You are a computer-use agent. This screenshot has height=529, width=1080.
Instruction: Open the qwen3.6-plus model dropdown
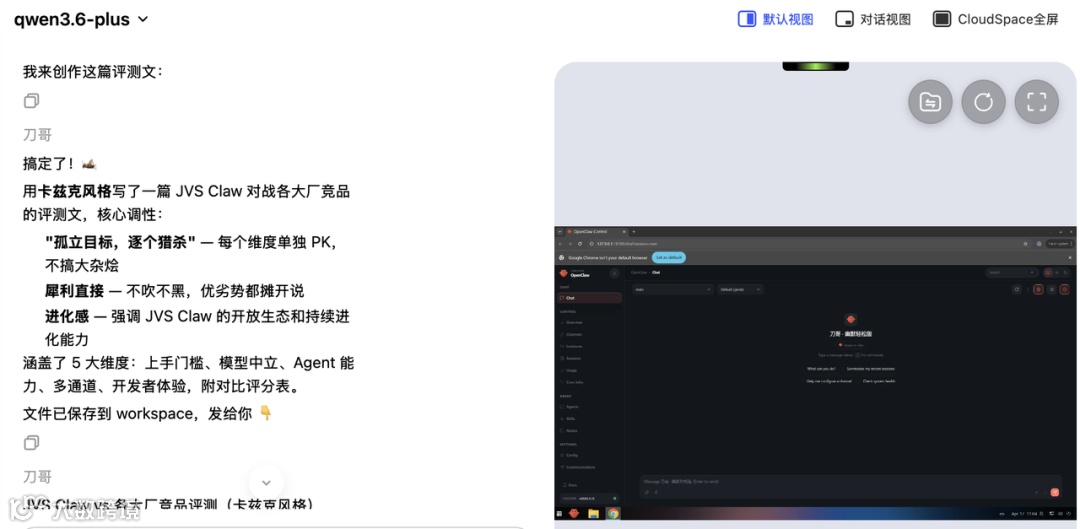81,19
